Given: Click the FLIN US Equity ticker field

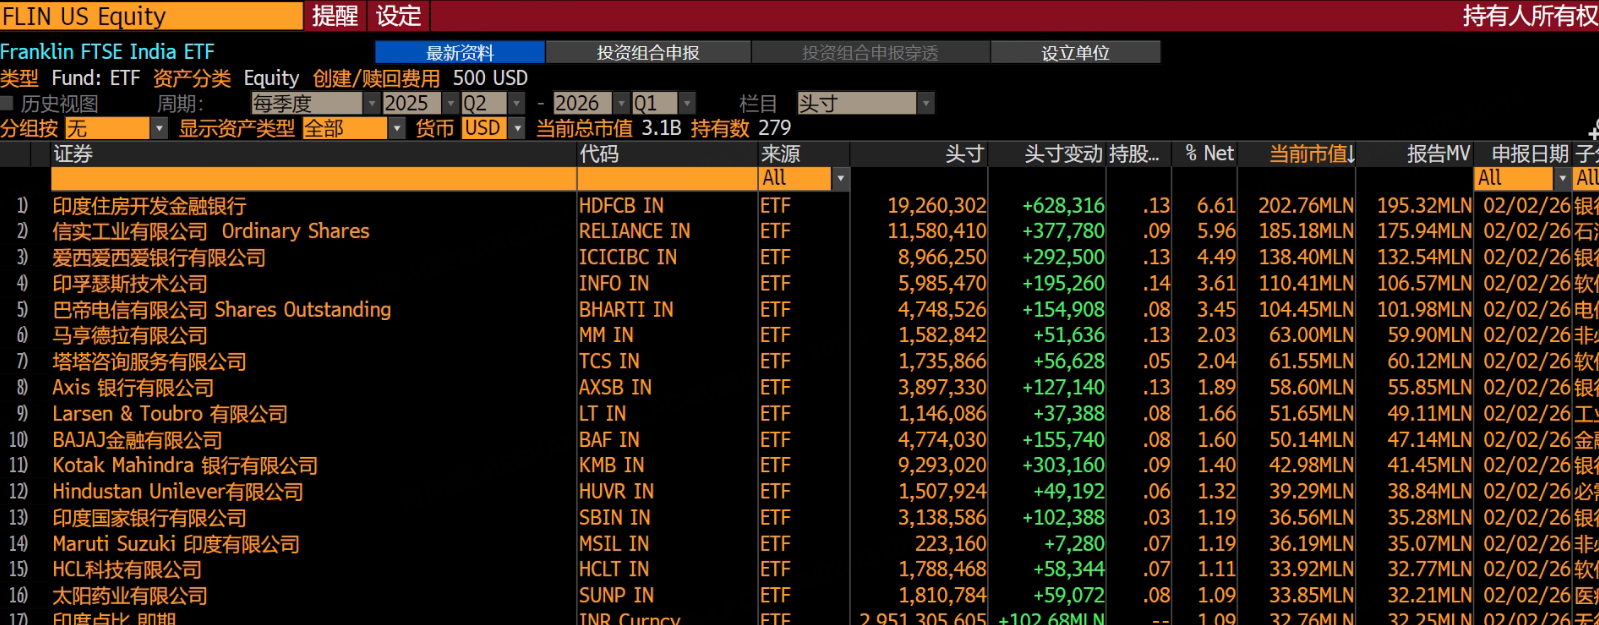Looking at the screenshot, I should 151,16.
